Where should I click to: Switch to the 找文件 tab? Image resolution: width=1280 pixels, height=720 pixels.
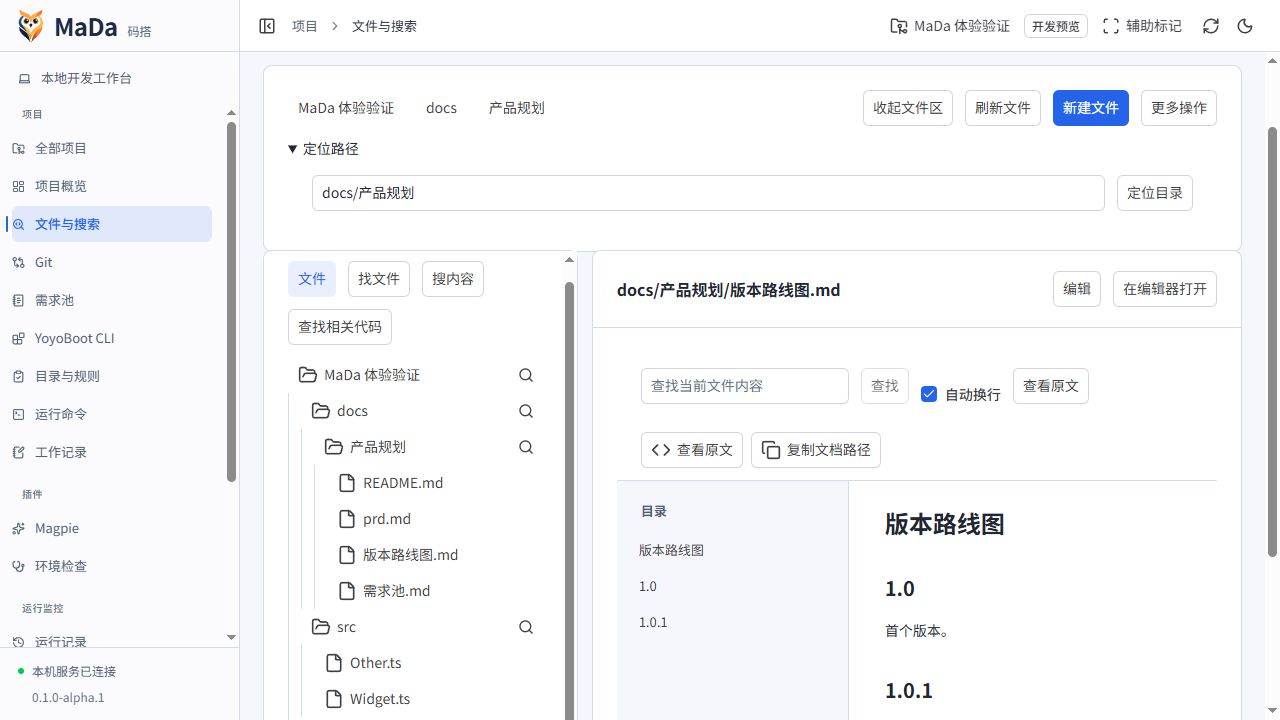click(379, 279)
